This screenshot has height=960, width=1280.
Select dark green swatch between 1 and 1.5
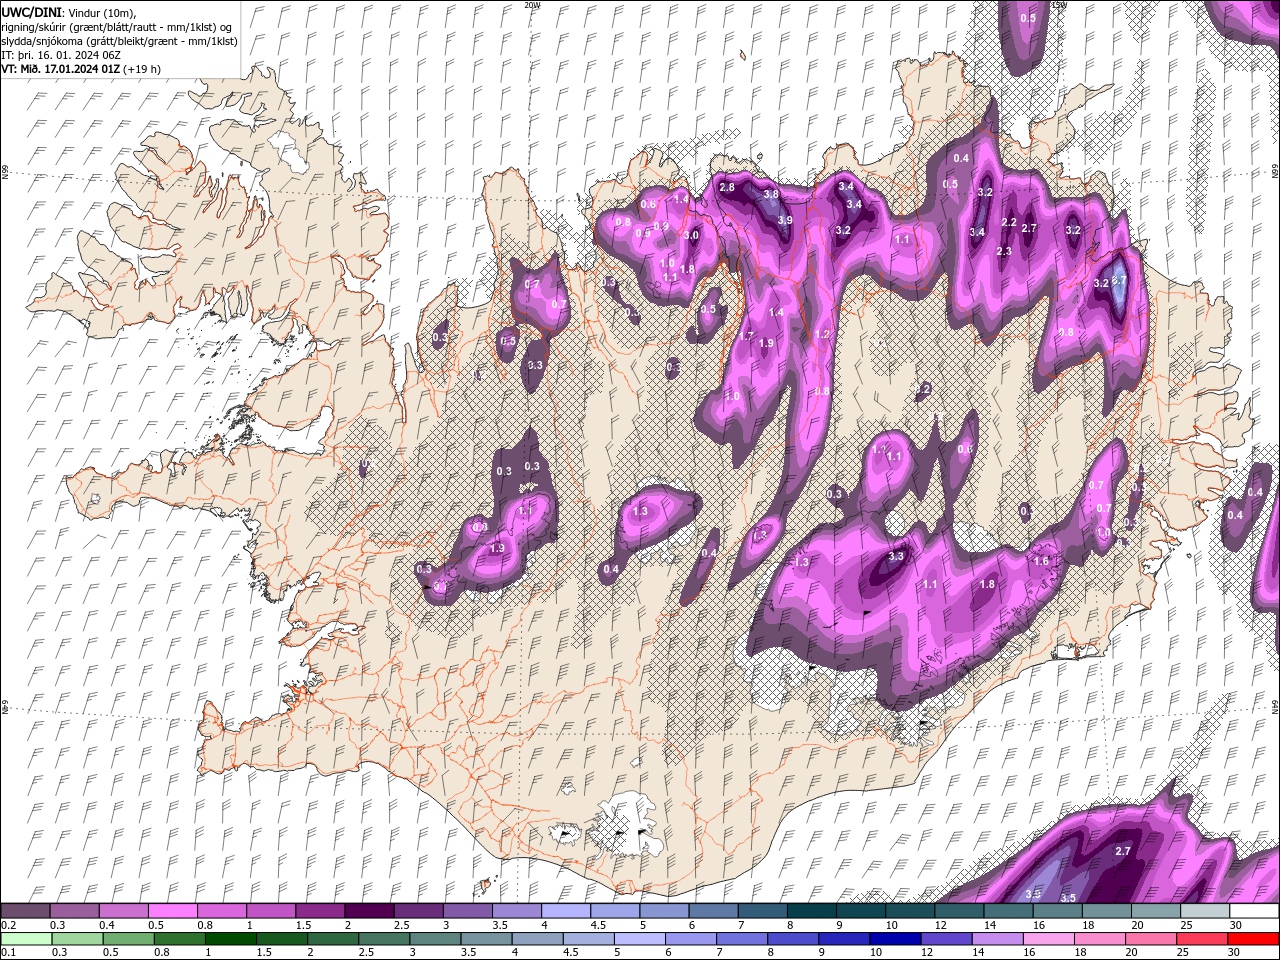tap(230, 939)
